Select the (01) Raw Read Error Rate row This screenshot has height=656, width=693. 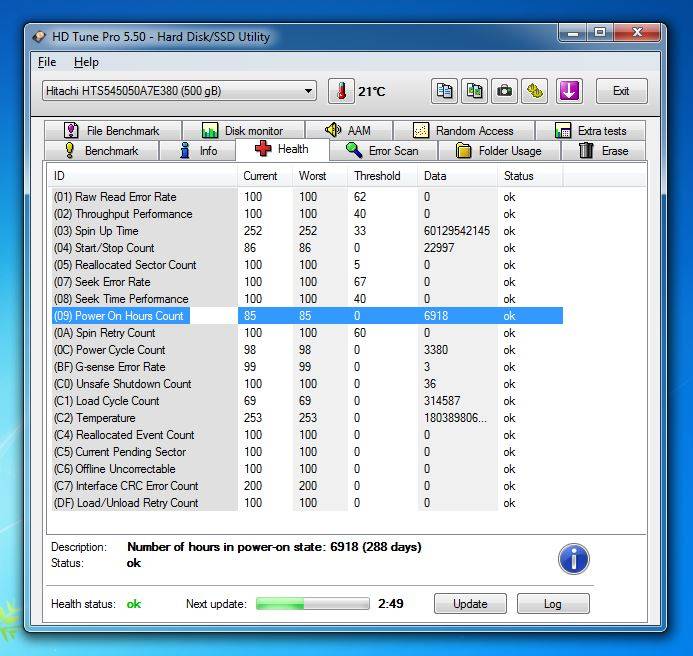coord(307,197)
